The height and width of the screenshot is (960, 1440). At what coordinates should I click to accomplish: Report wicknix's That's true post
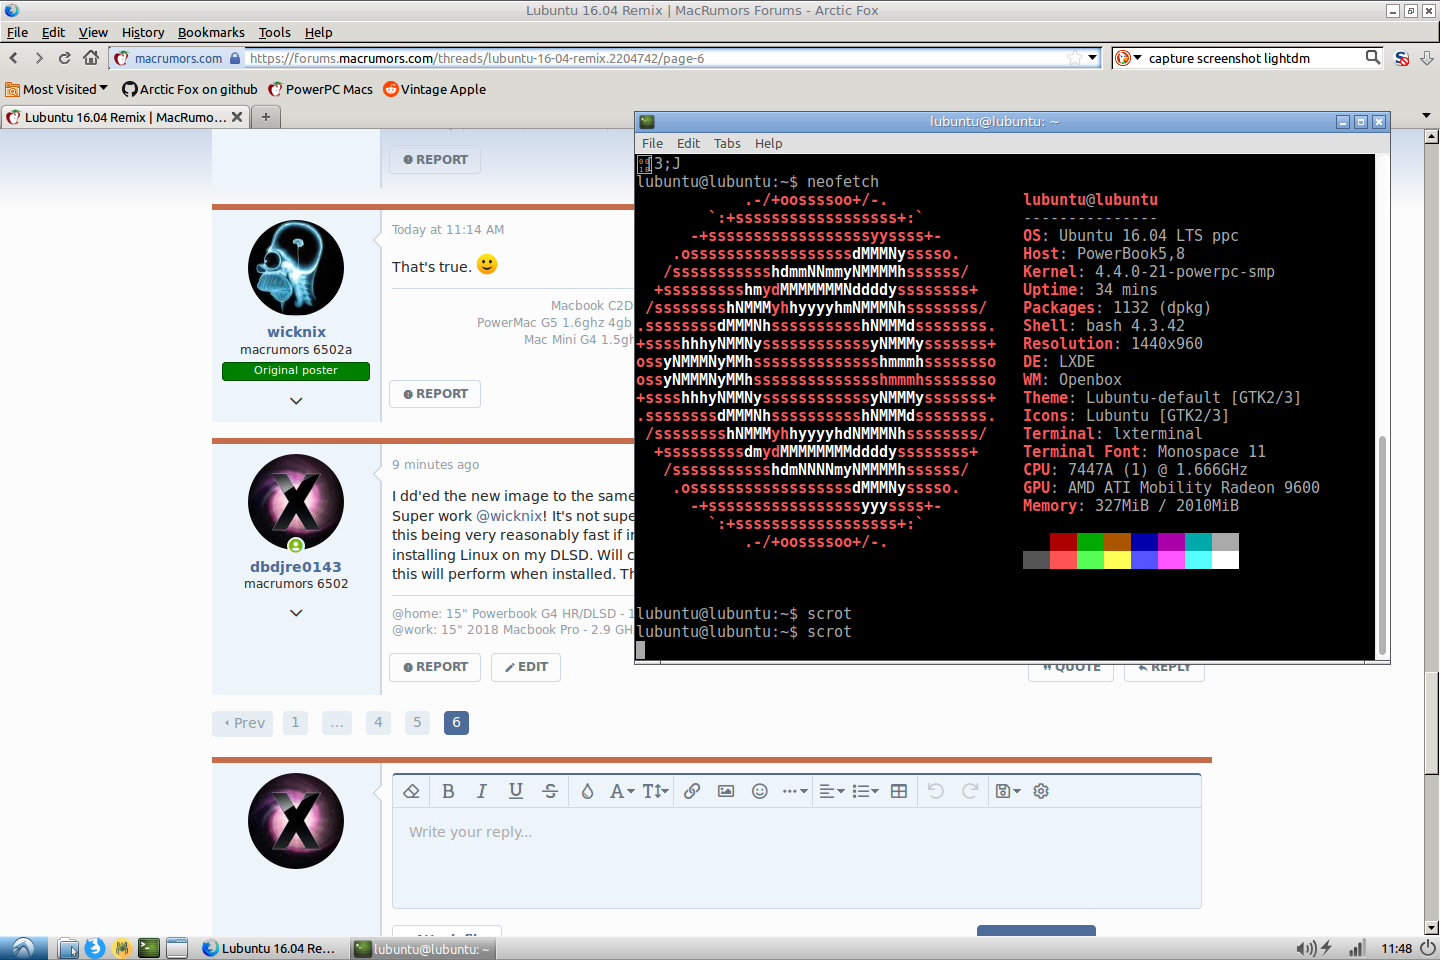click(x=435, y=394)
